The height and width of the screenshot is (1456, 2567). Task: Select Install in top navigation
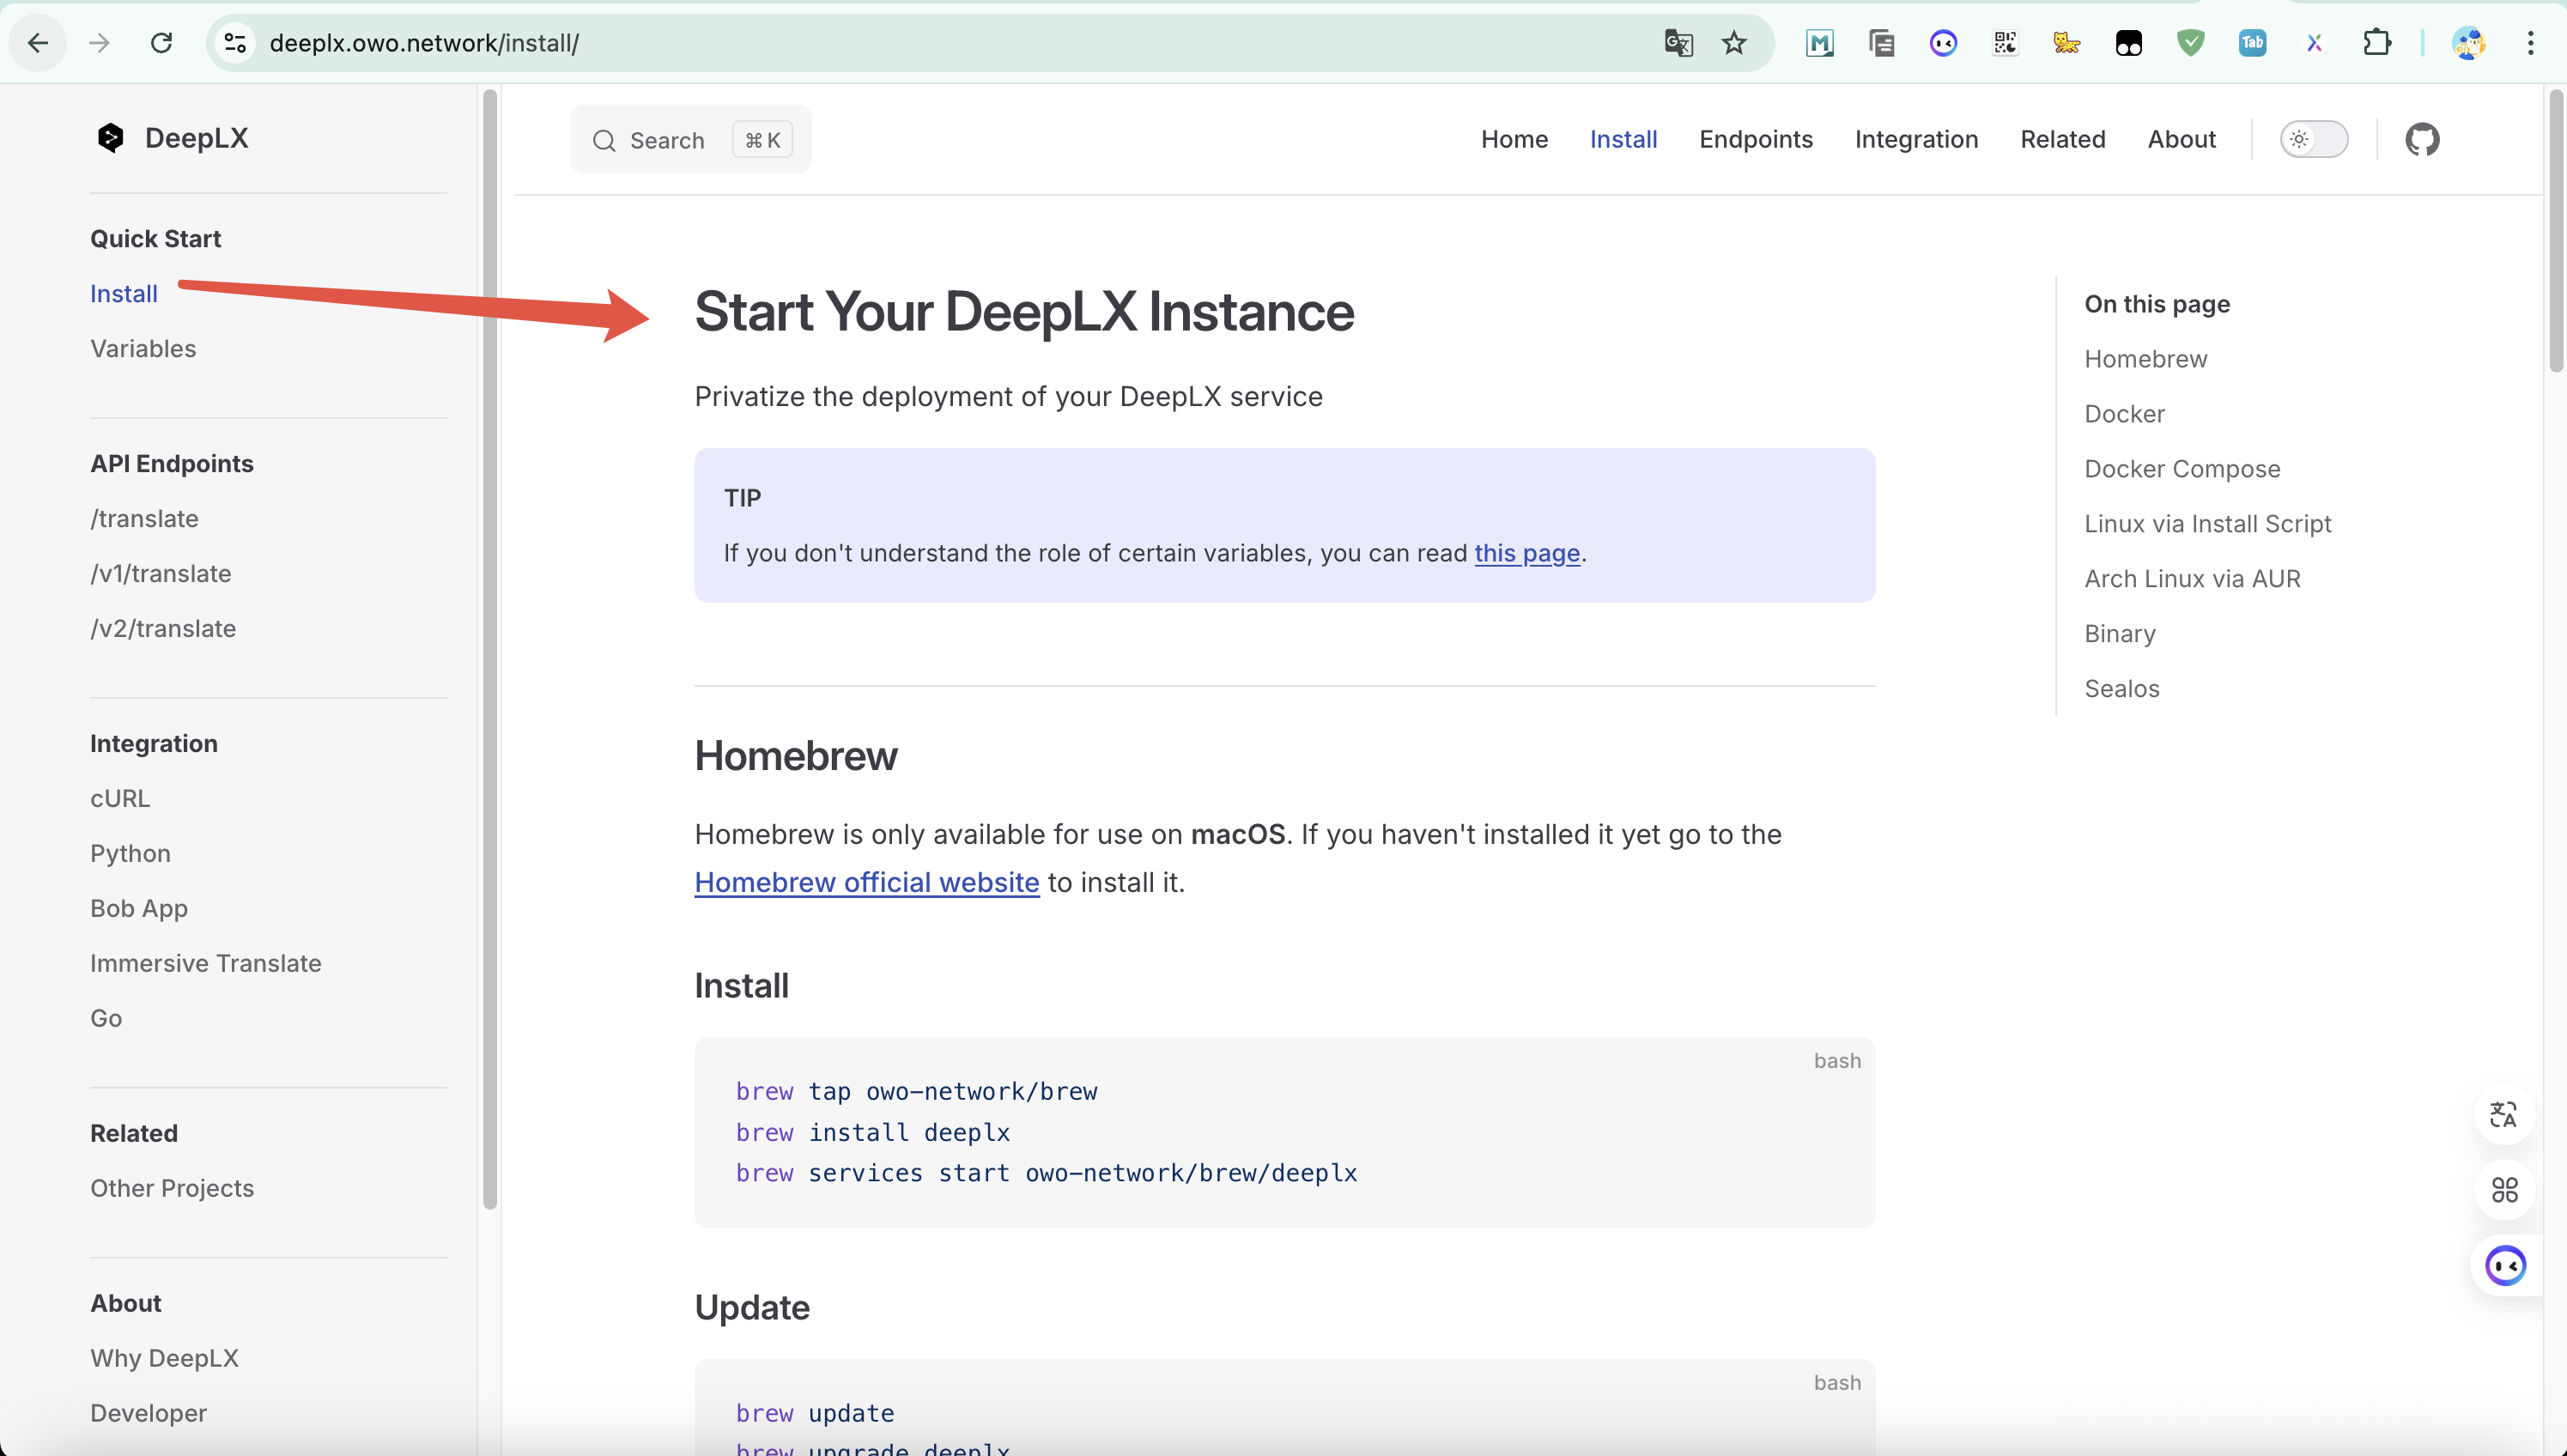(1623, 139)
